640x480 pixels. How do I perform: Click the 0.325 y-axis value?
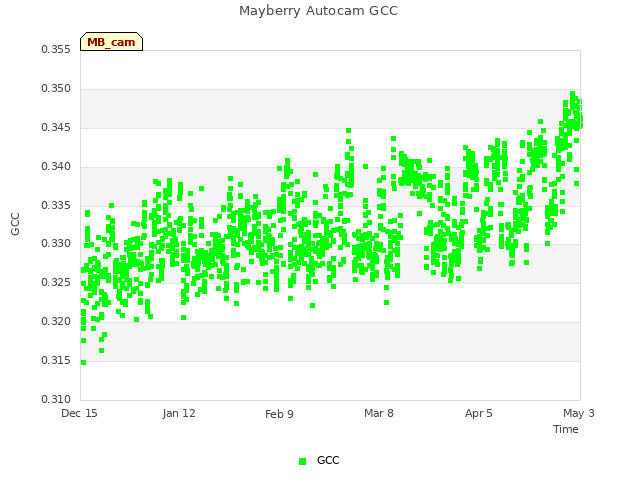click(x=56, y=282)
